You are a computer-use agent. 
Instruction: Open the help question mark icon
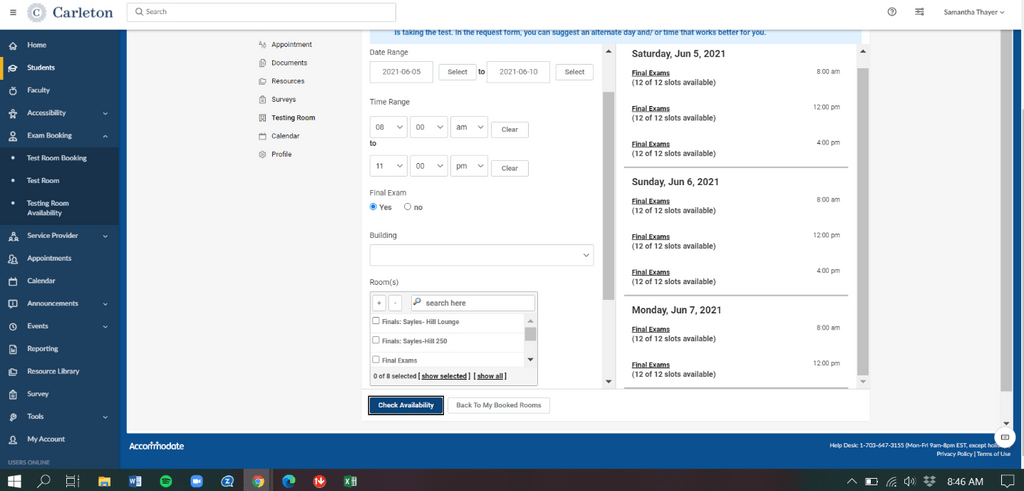892,12
